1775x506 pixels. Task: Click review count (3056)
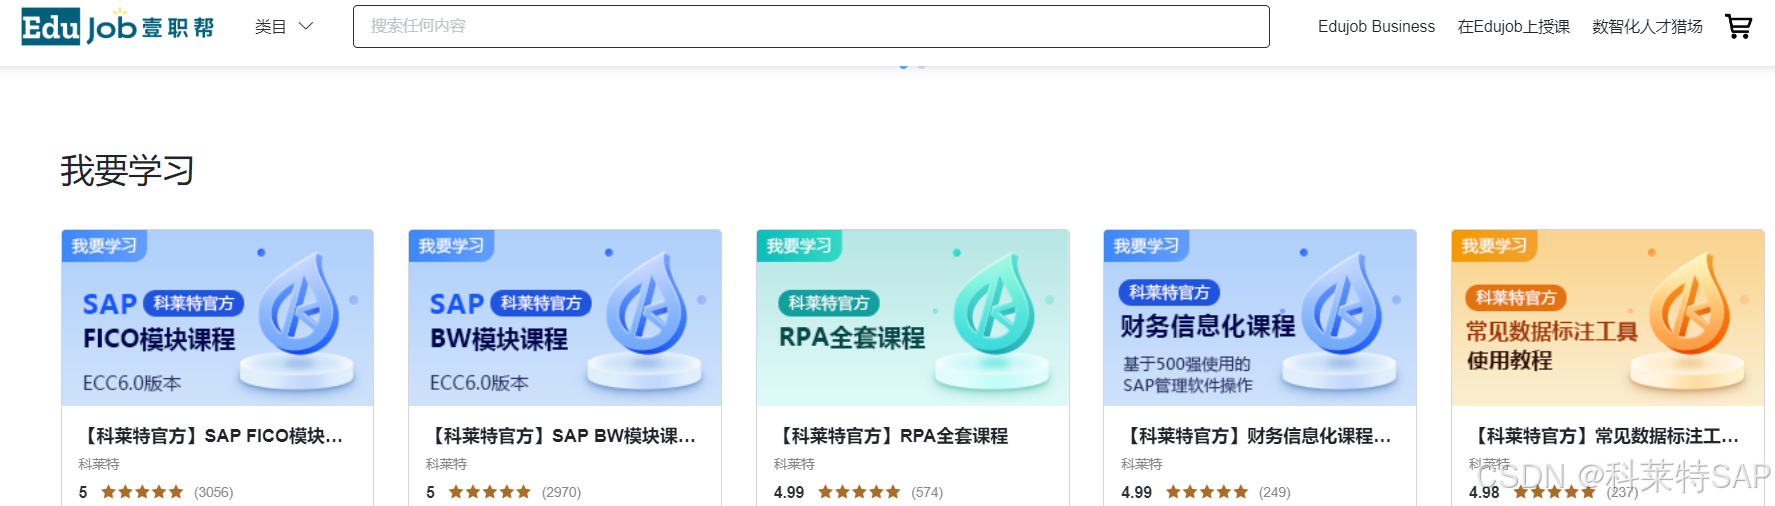pos(213,492)
